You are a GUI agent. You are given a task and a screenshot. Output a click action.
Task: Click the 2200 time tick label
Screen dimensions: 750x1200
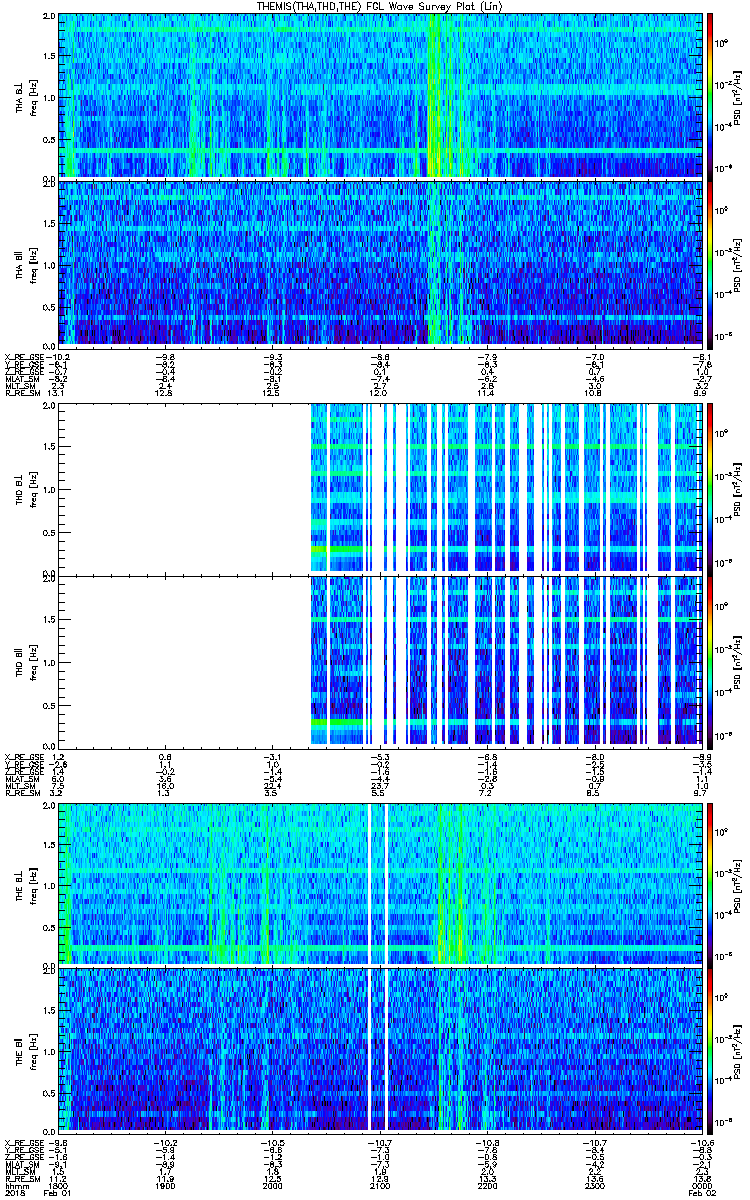point(486,1185)
